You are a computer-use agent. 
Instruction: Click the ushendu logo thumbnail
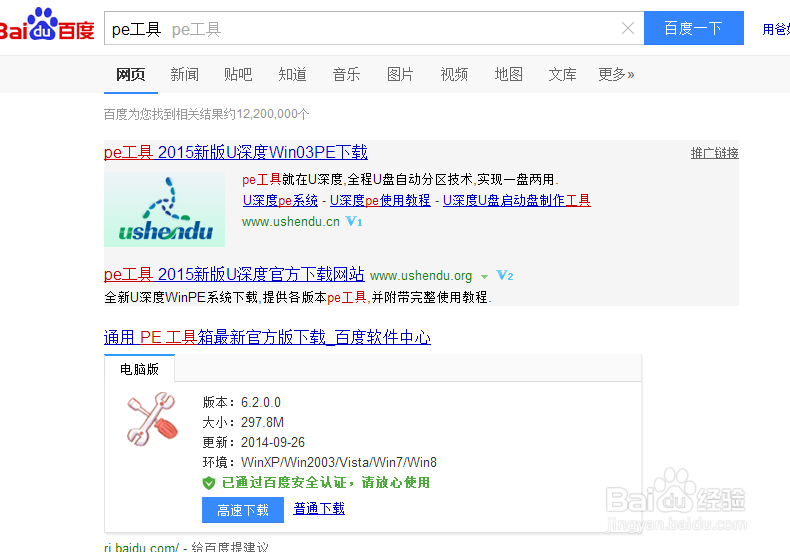coord(165,210)
